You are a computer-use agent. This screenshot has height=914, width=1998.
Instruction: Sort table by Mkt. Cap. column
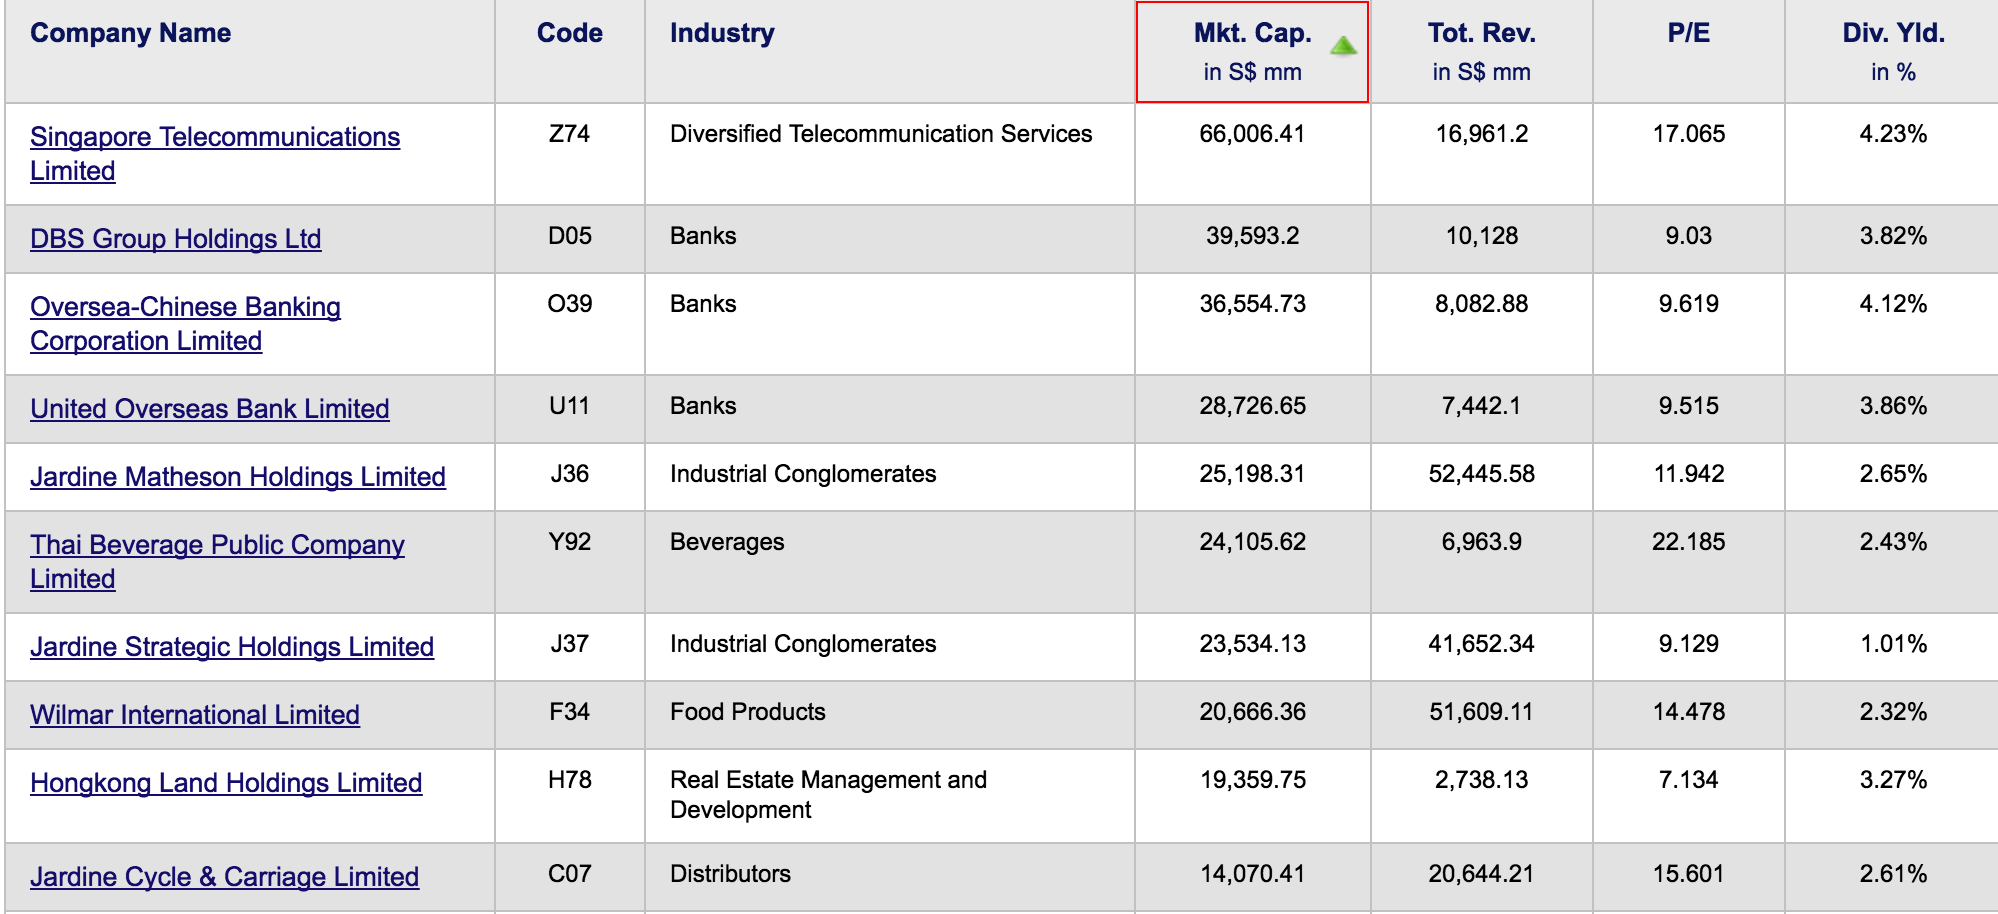tap(1251, 34)
